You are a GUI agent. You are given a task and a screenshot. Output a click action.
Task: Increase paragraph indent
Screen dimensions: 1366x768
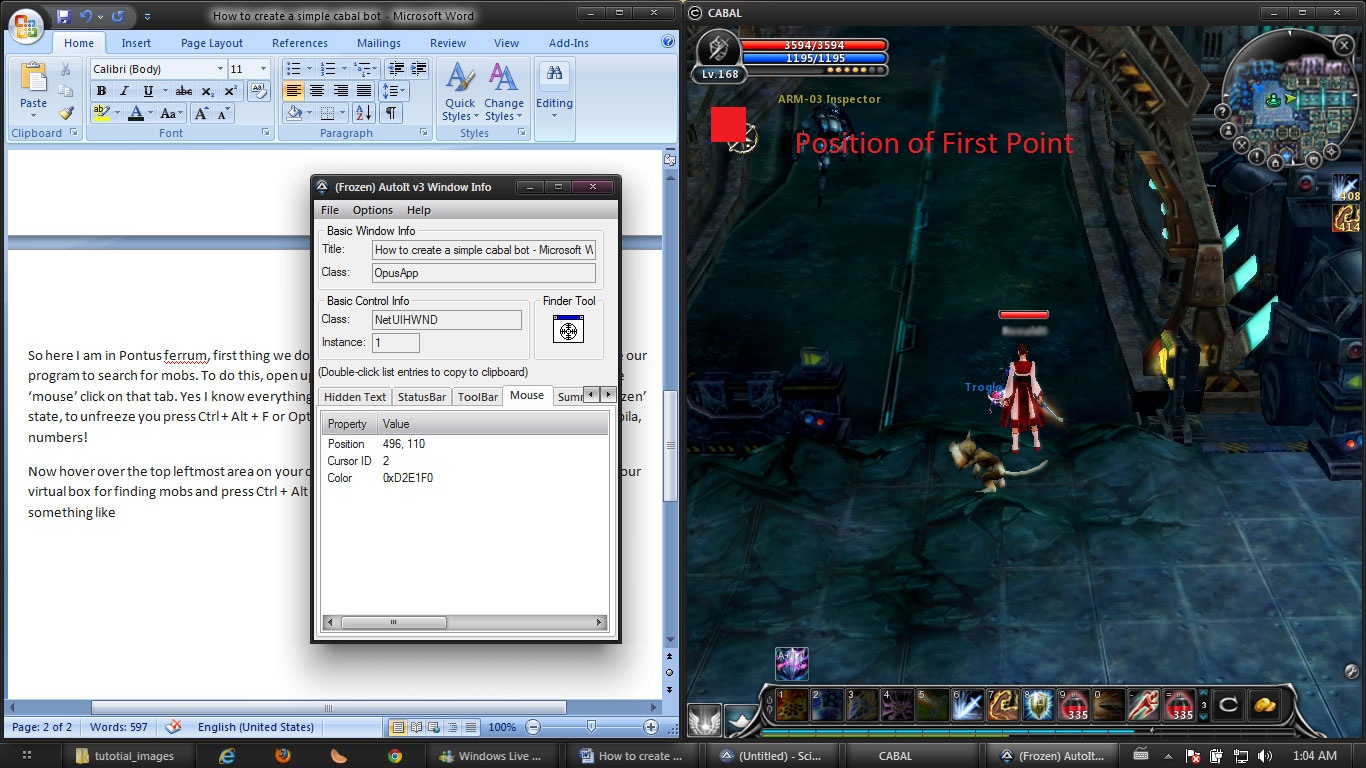coord(418,69)
